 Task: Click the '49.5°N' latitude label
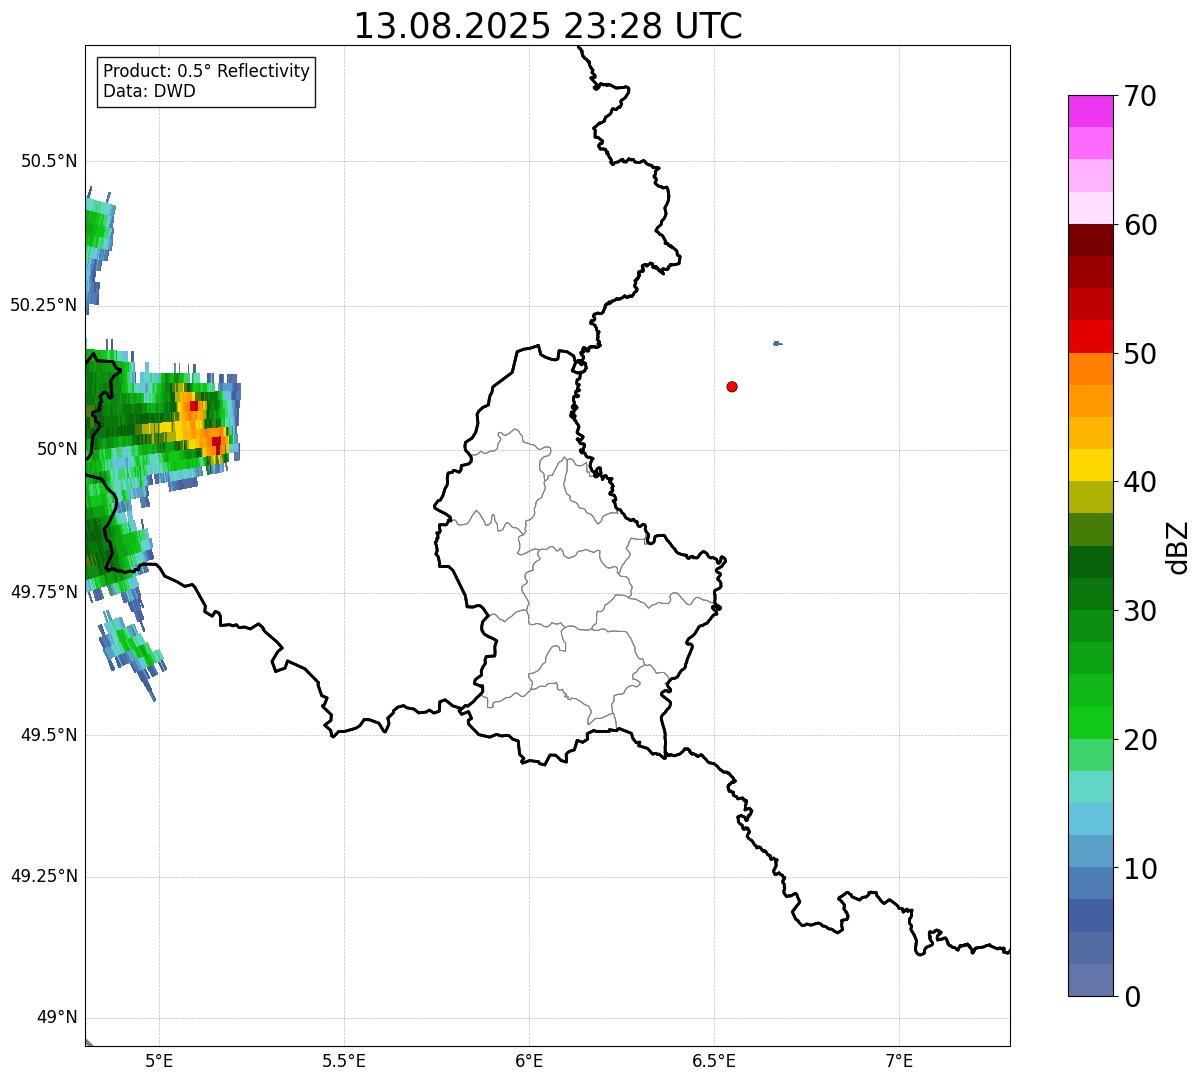49,735
